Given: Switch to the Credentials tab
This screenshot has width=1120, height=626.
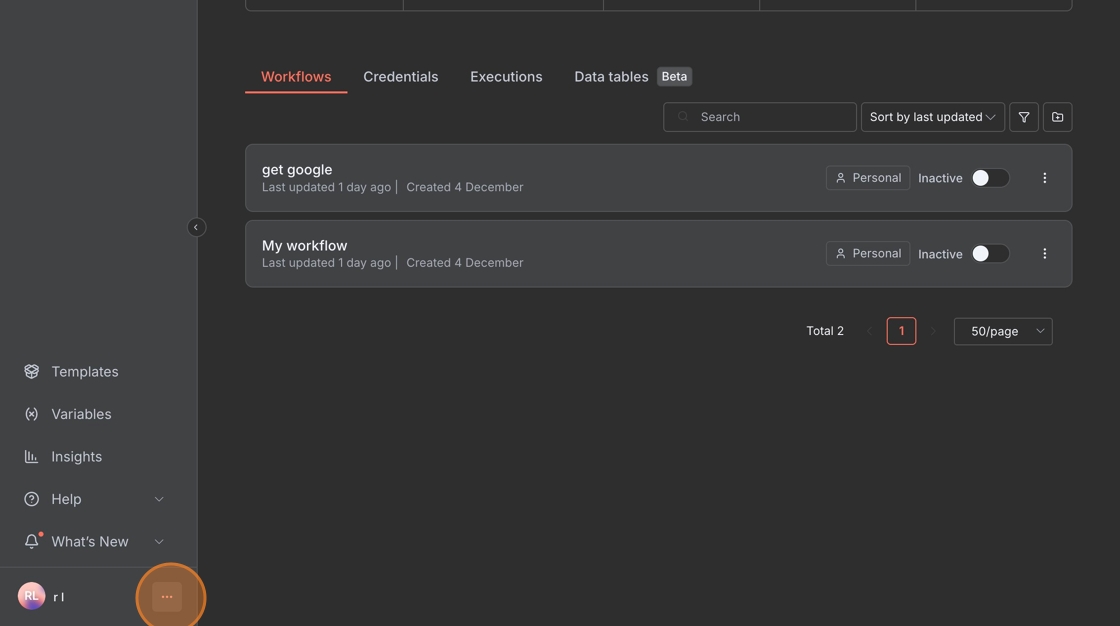Looking at the screenshot, I should pyautogui.click(x=400, y=77).
